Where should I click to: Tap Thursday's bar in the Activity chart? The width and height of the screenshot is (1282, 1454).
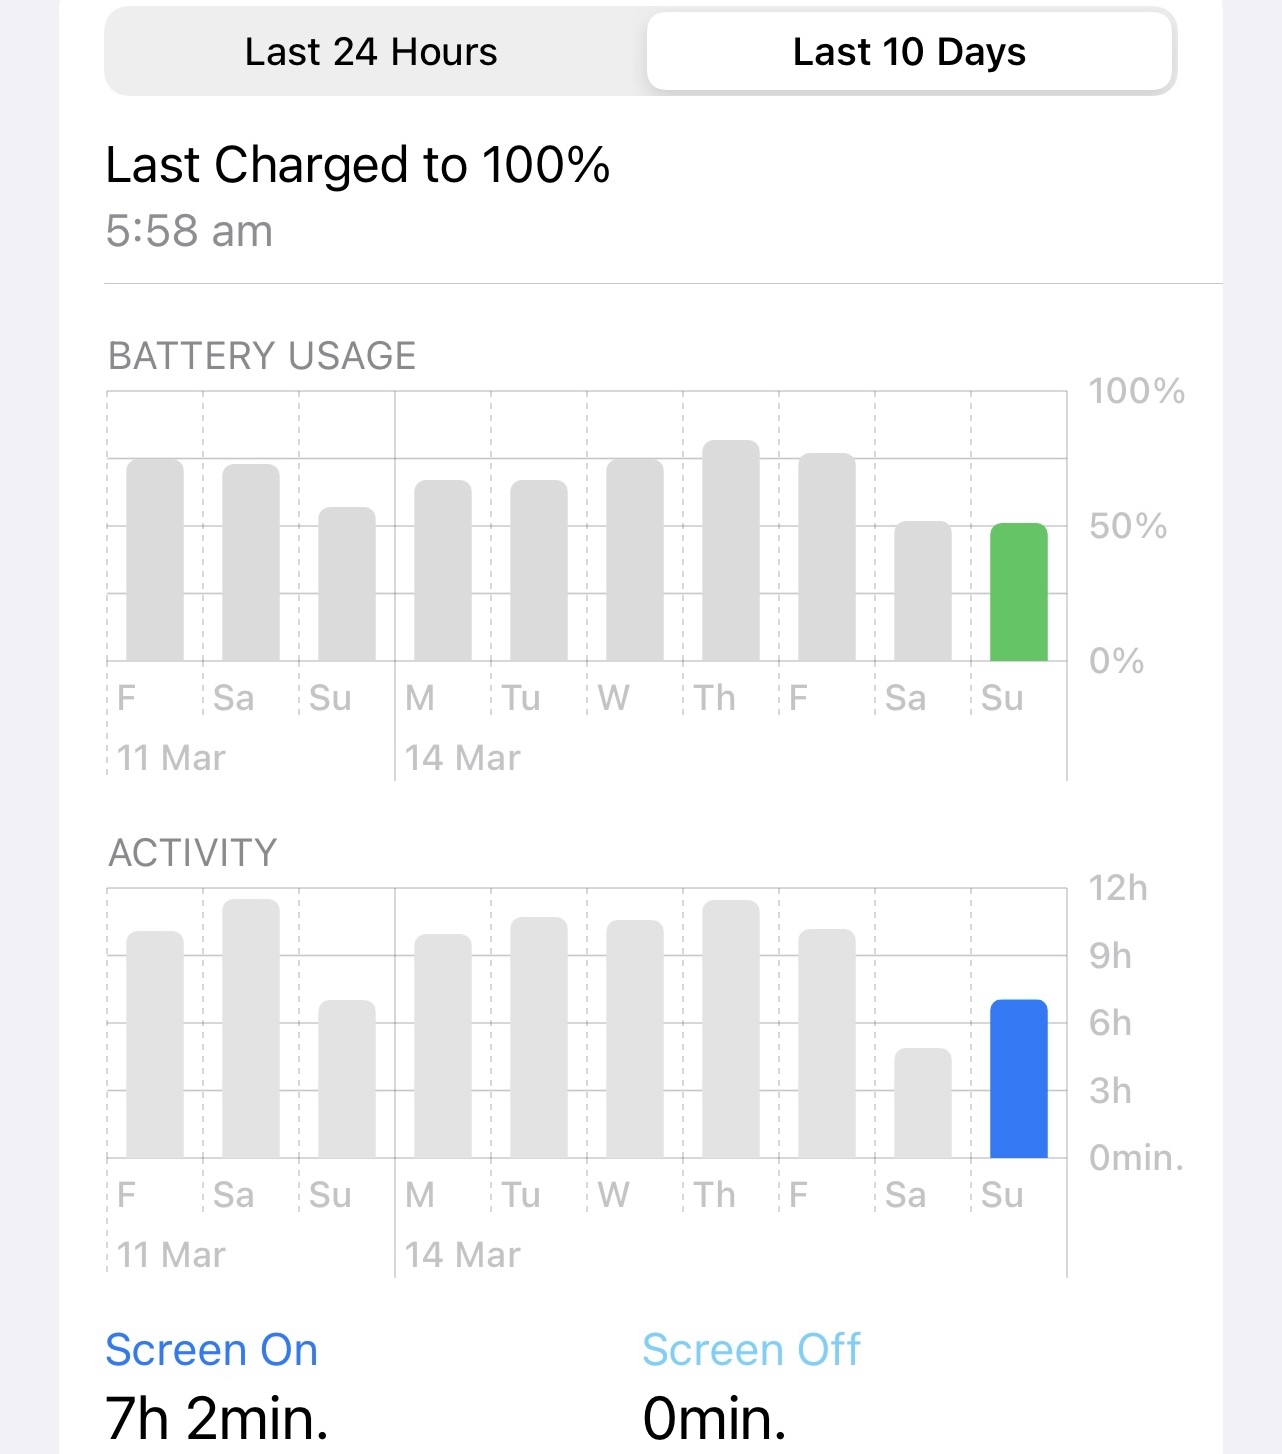[x=731, y=1029]
